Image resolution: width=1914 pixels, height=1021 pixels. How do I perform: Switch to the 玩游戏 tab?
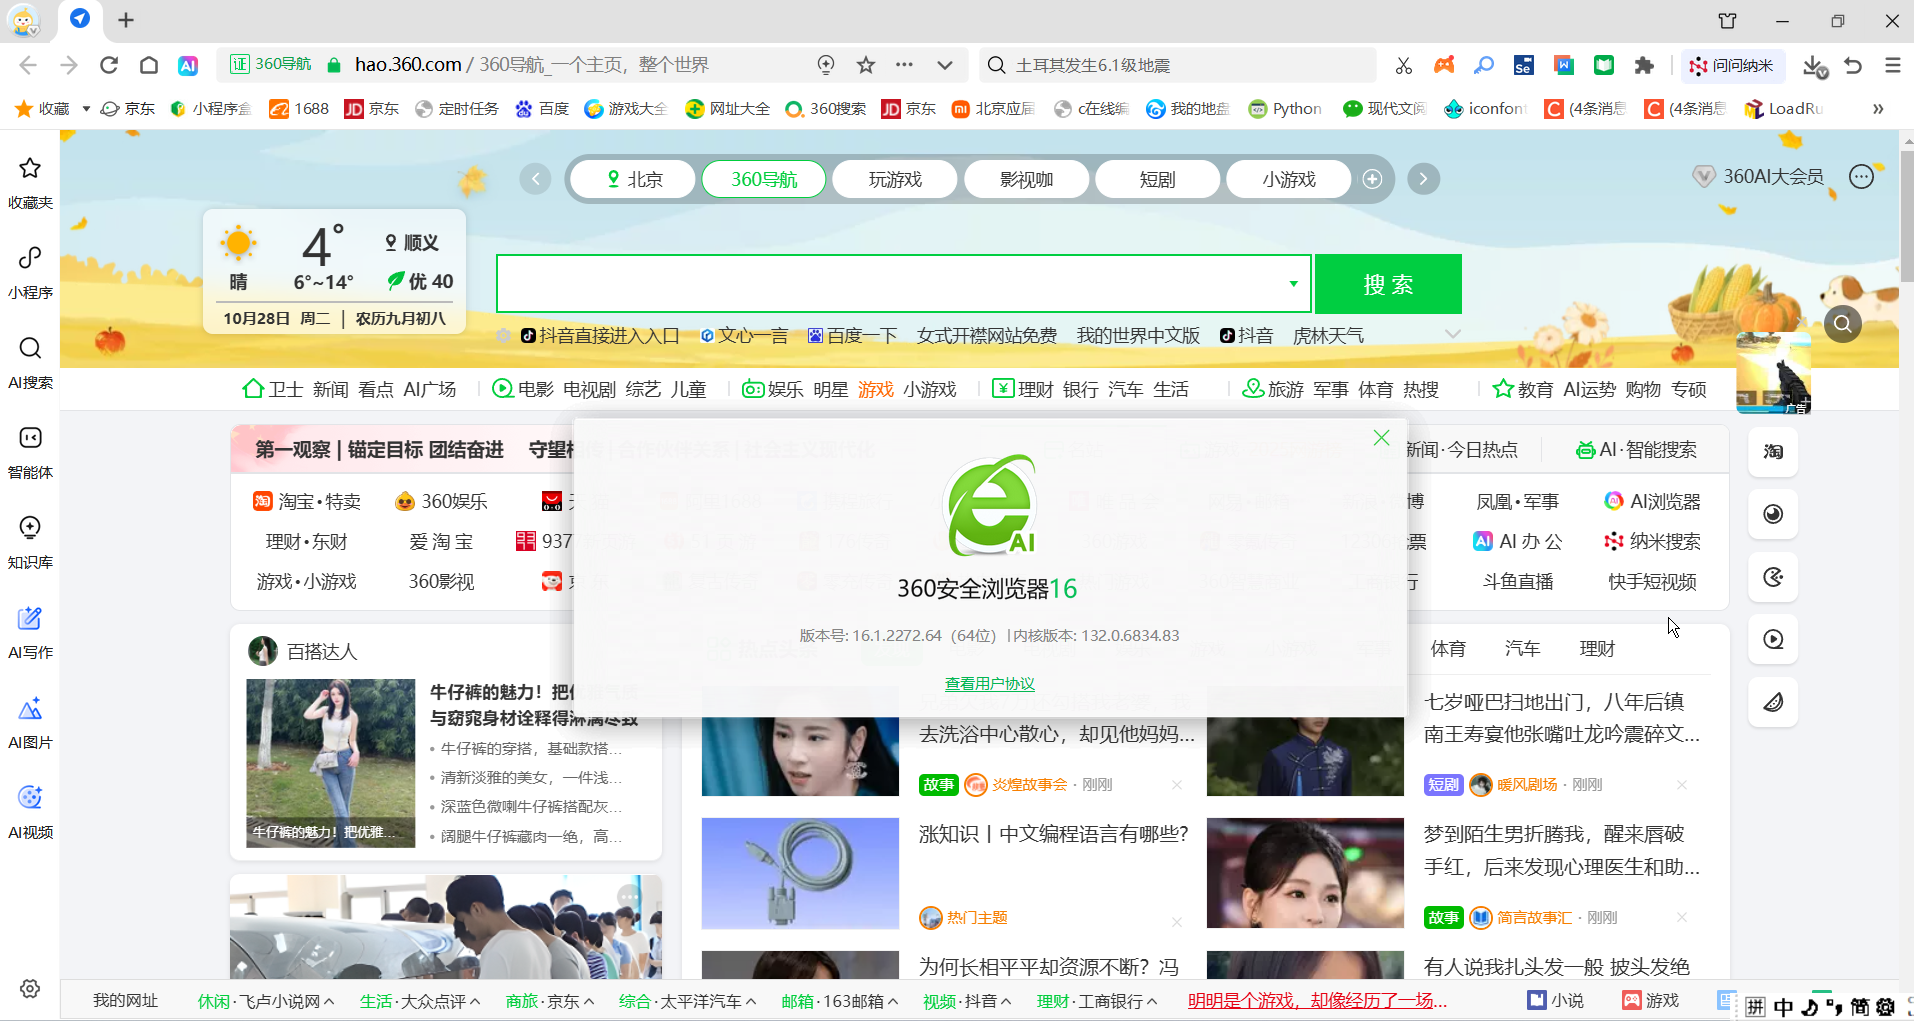pyautogui.click(x=894, y=179)
